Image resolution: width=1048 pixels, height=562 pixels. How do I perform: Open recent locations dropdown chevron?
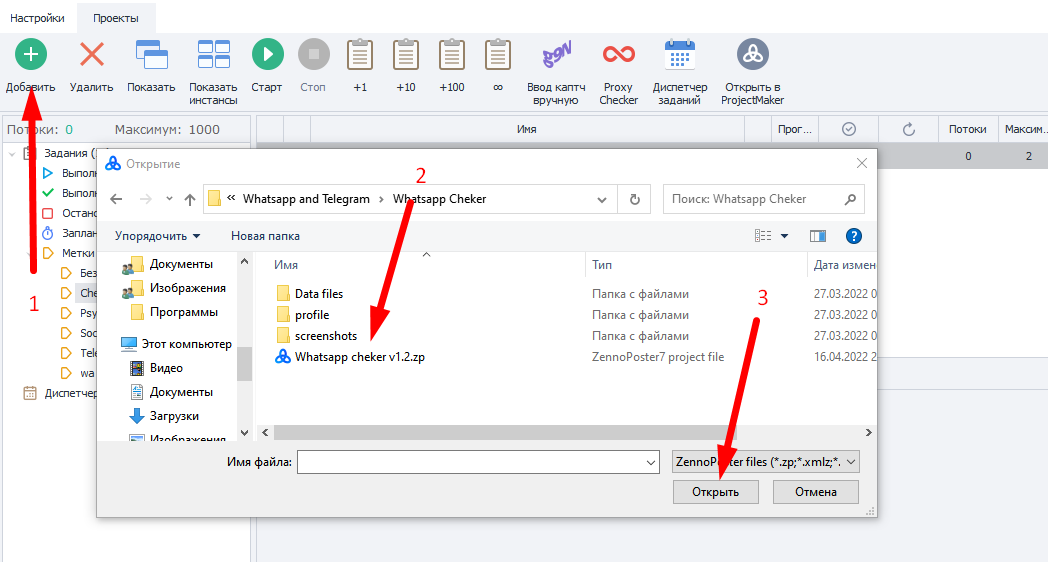[x=169, y=199]
